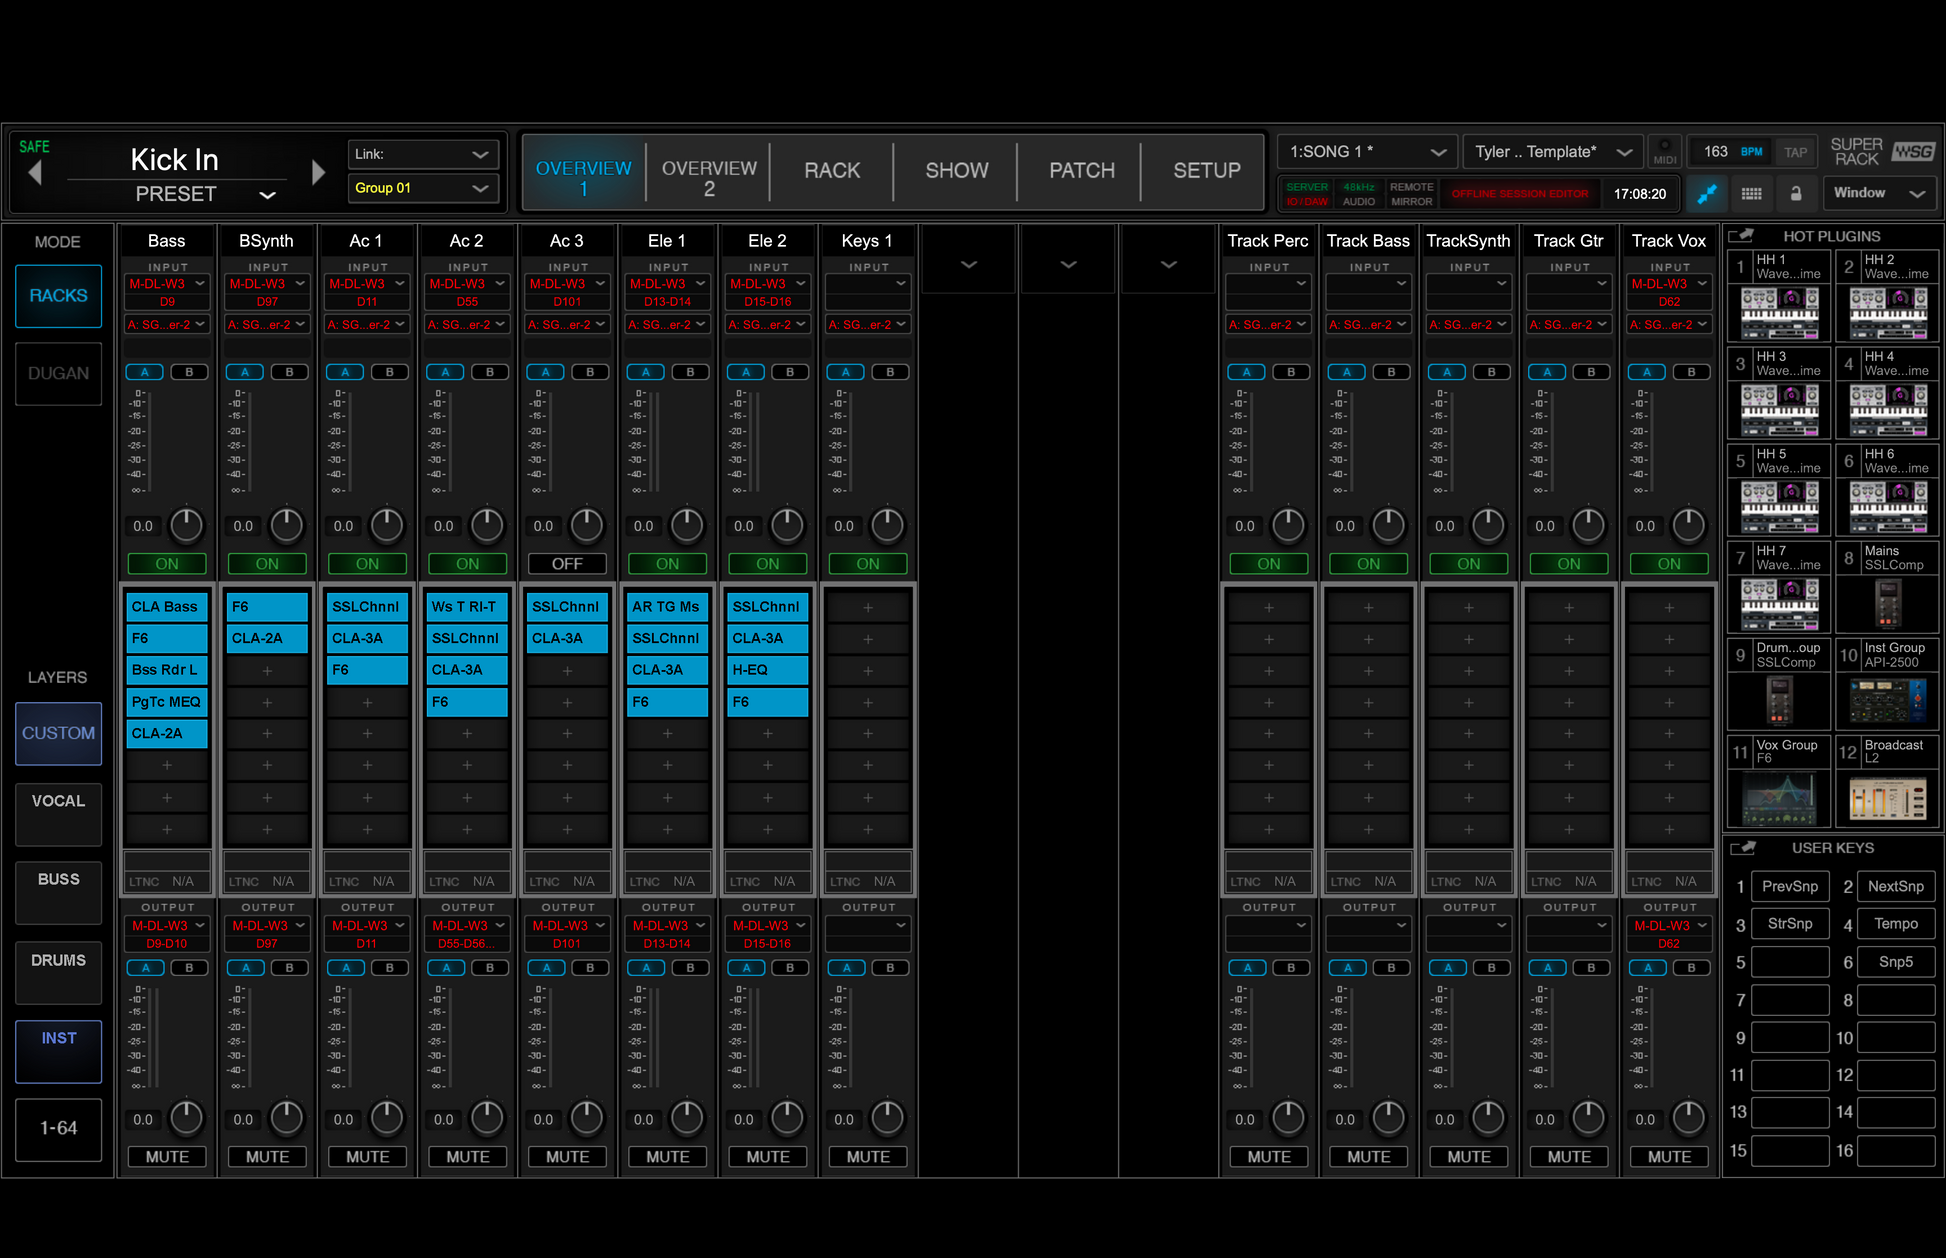1946x1258 pixels.
Task: Open the Window dropdown menu
Action: (x=1879, y=193)
